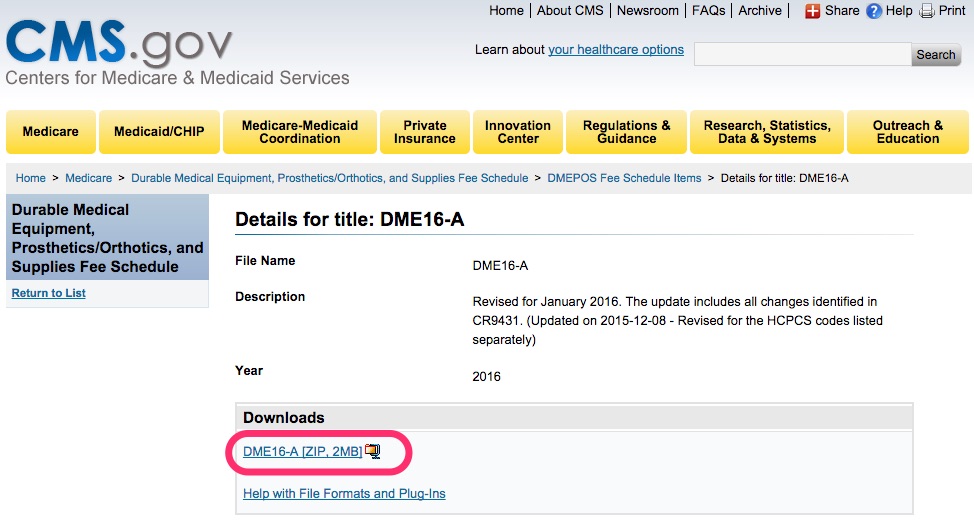Click the Year value 2016
This screenshot has width=974, height=522.
click(486, 377)
